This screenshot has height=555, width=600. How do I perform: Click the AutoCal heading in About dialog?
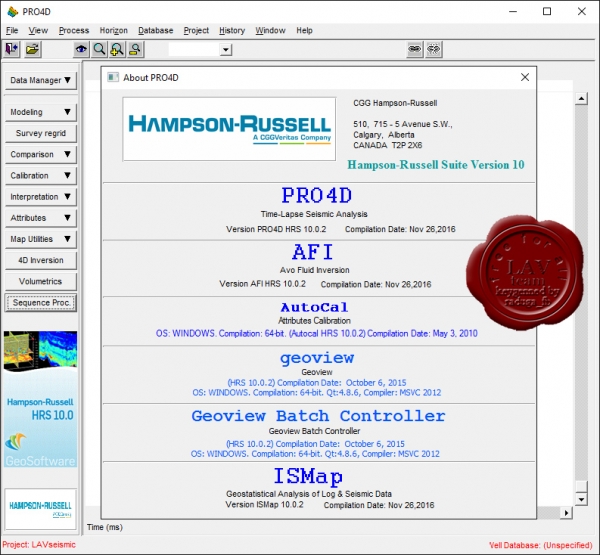[x=314, y=307]
